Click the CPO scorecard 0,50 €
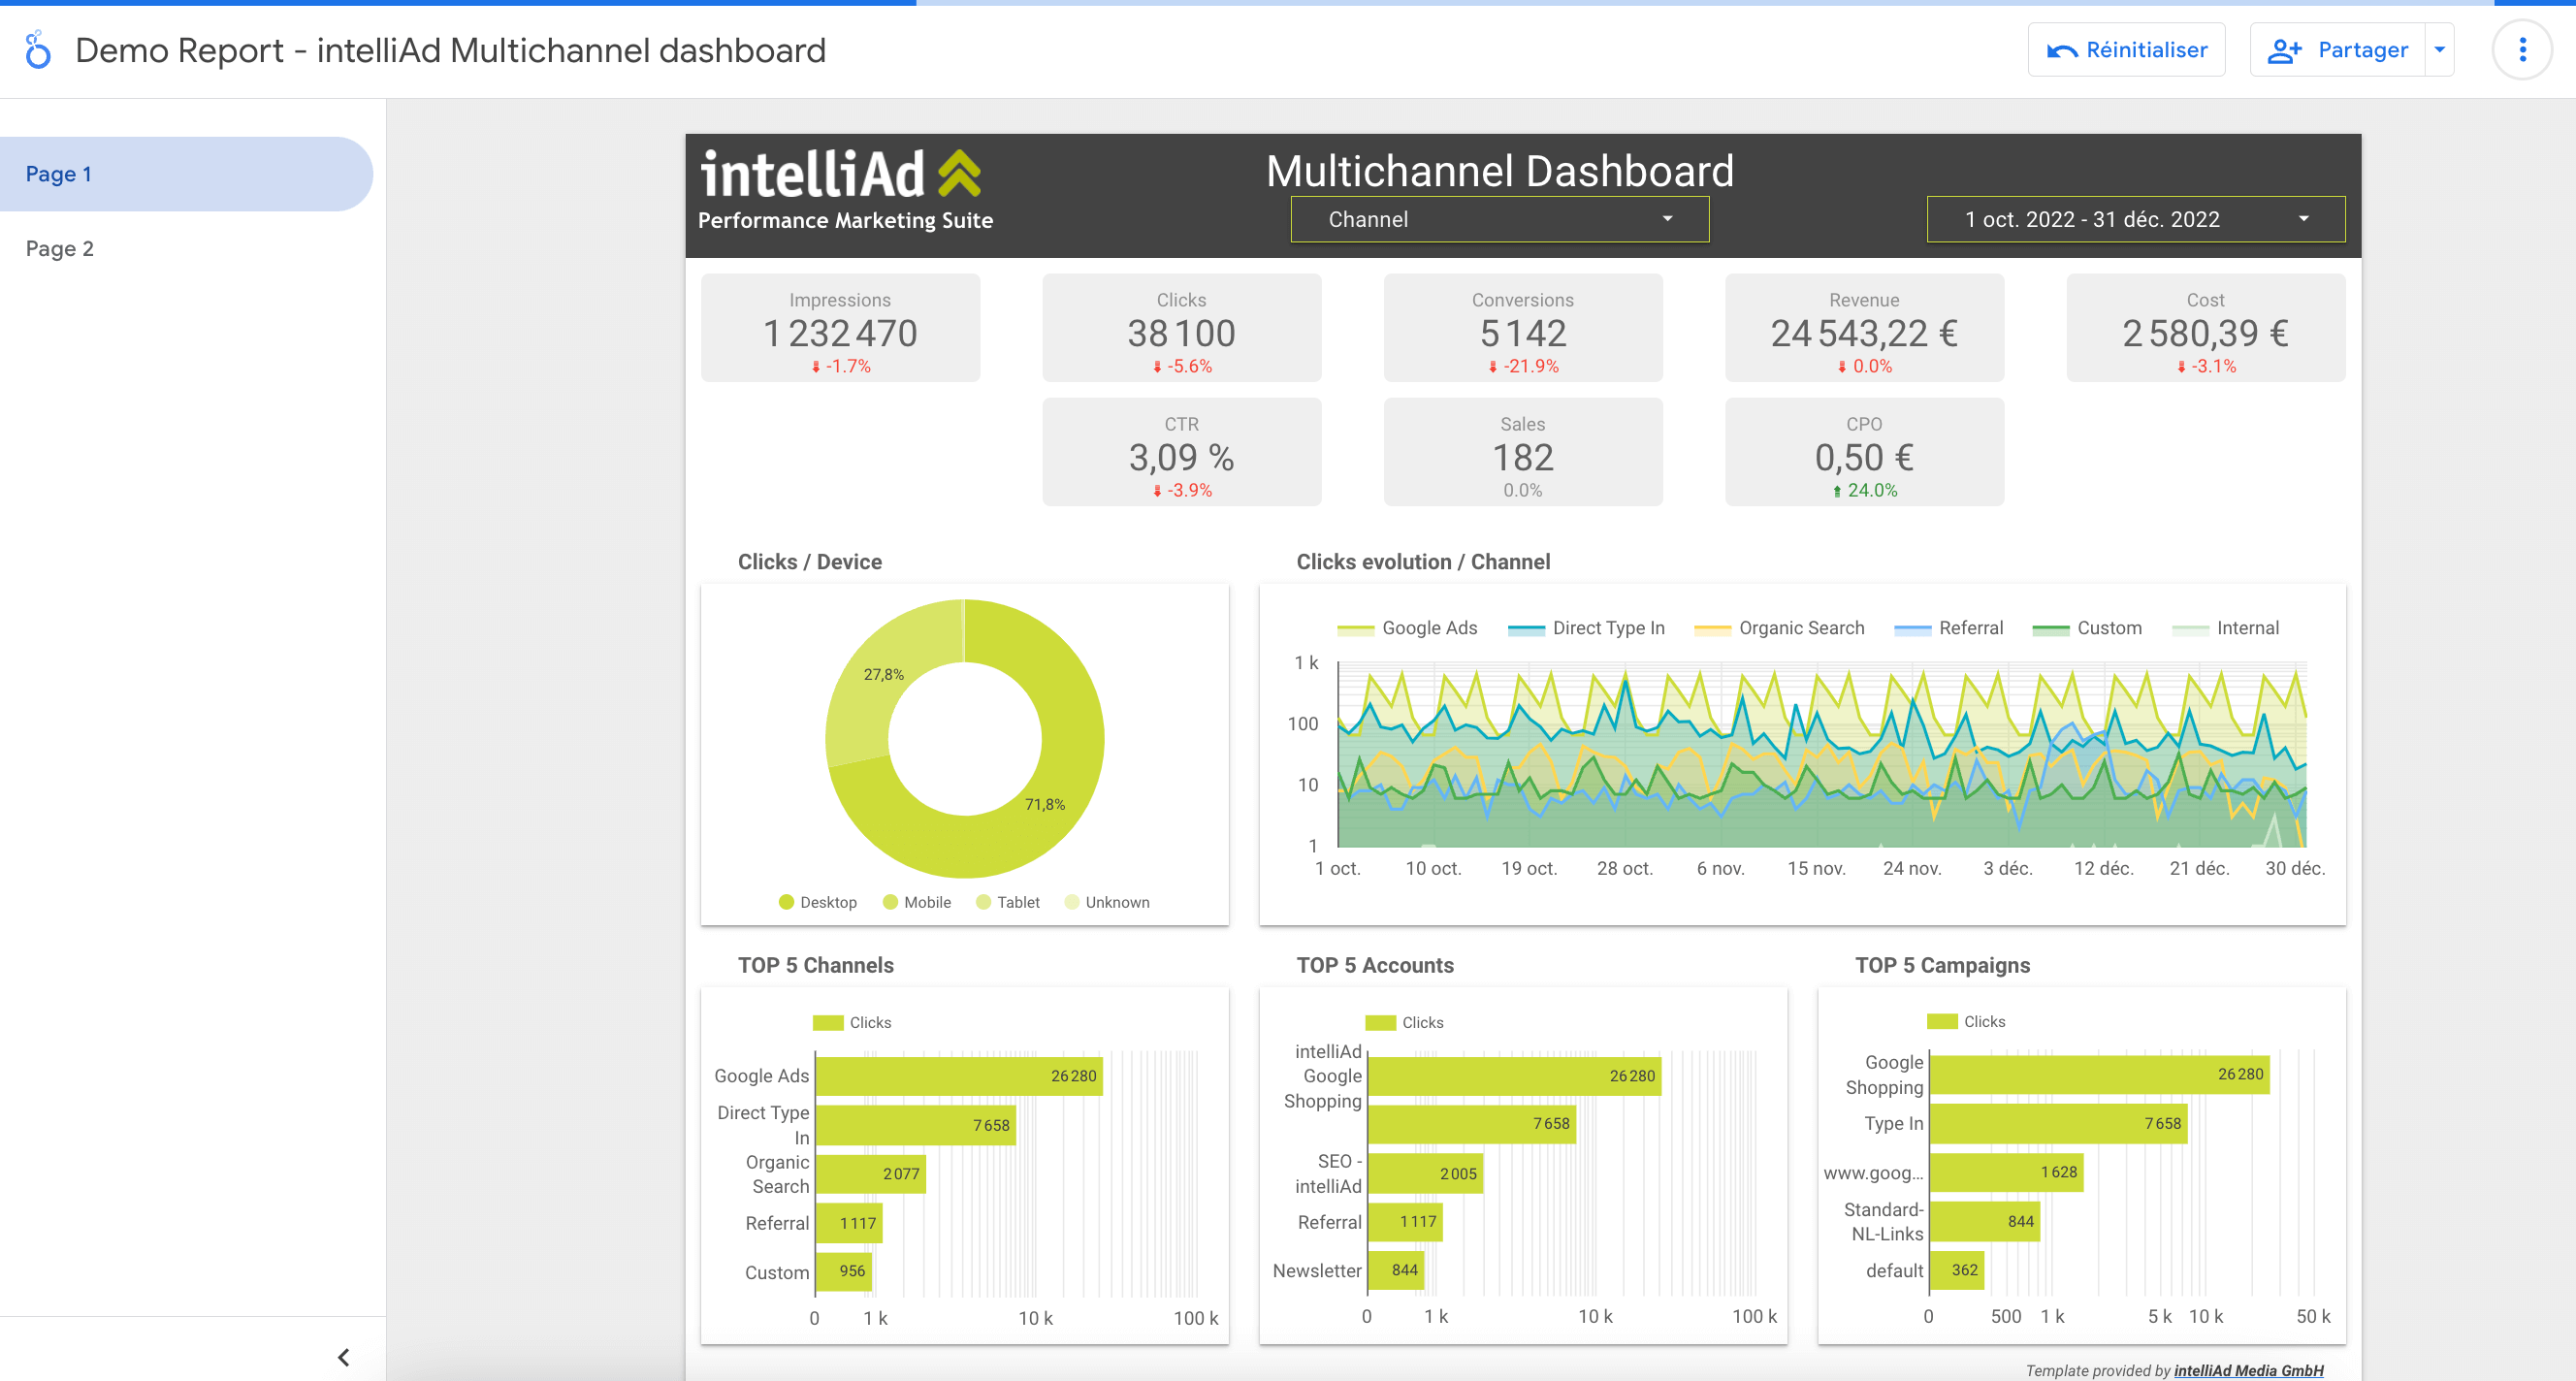This screenshot has width=2576, height=1381. [x=1864, y=452]
